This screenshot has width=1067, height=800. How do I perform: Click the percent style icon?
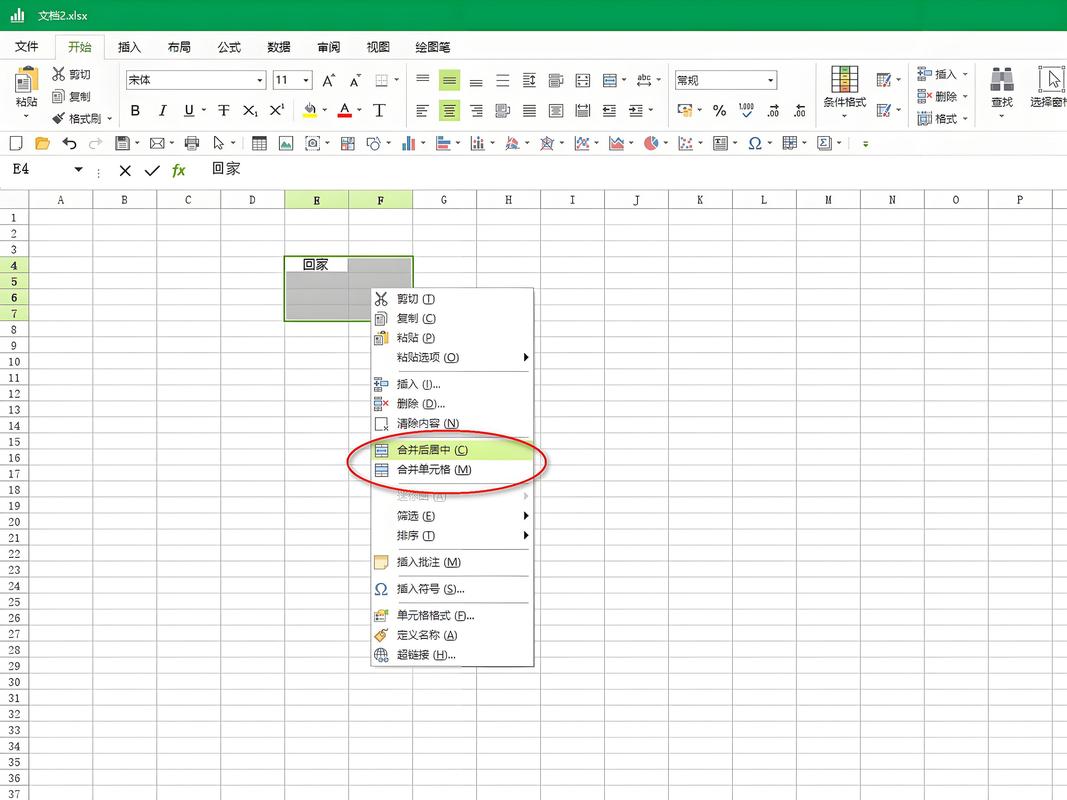(719, 111)
